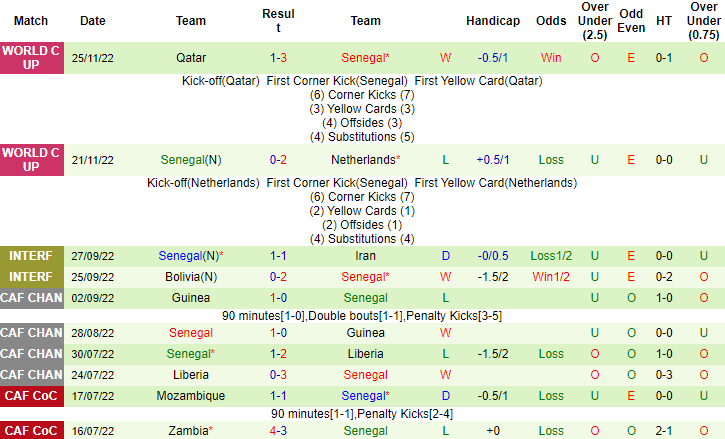Click the Date column header
The height and width of the screenshot is (439, 725).
pos(92,20)
